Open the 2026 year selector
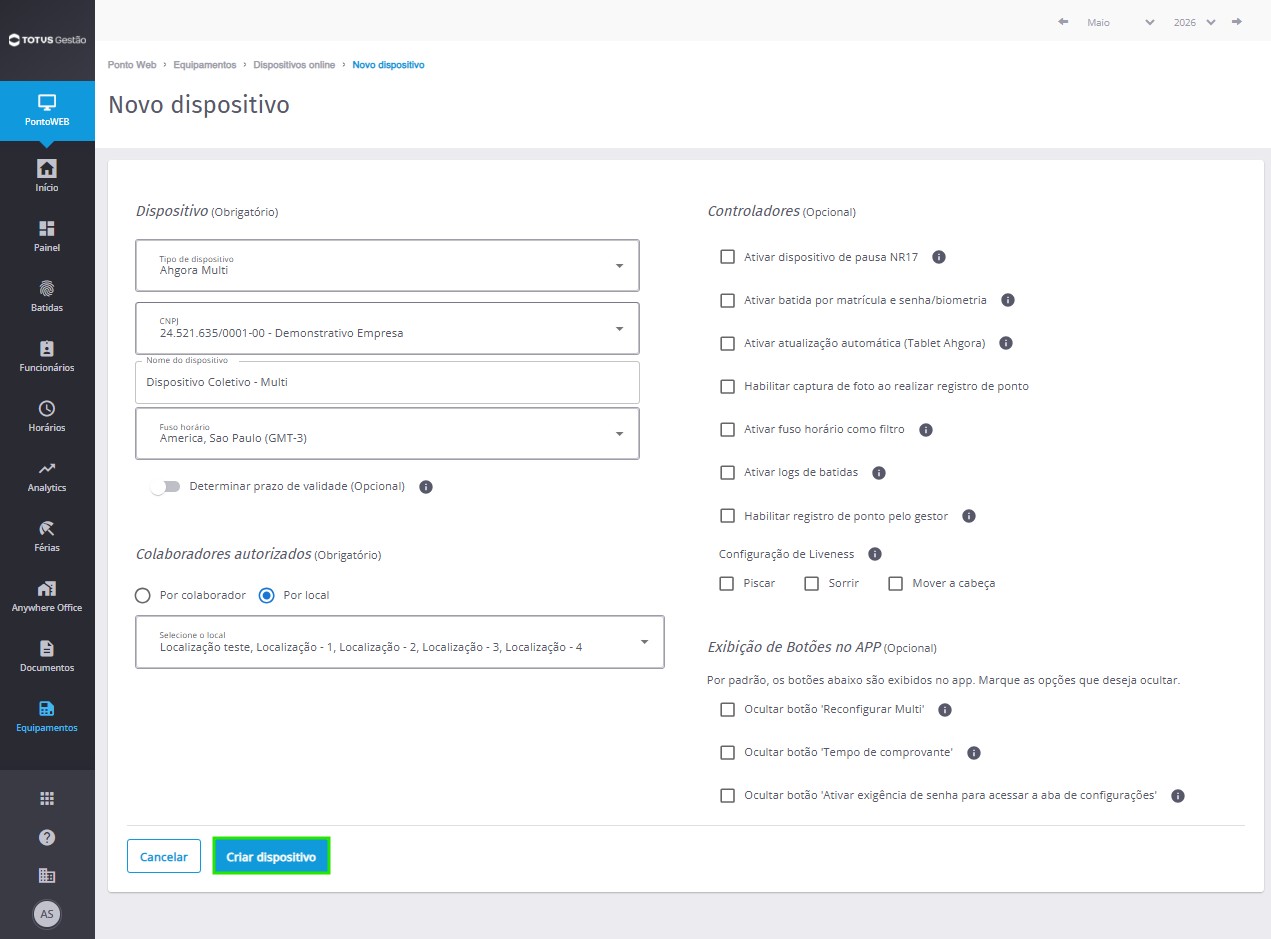1271x939 pixels. (x=1195, y=22)
